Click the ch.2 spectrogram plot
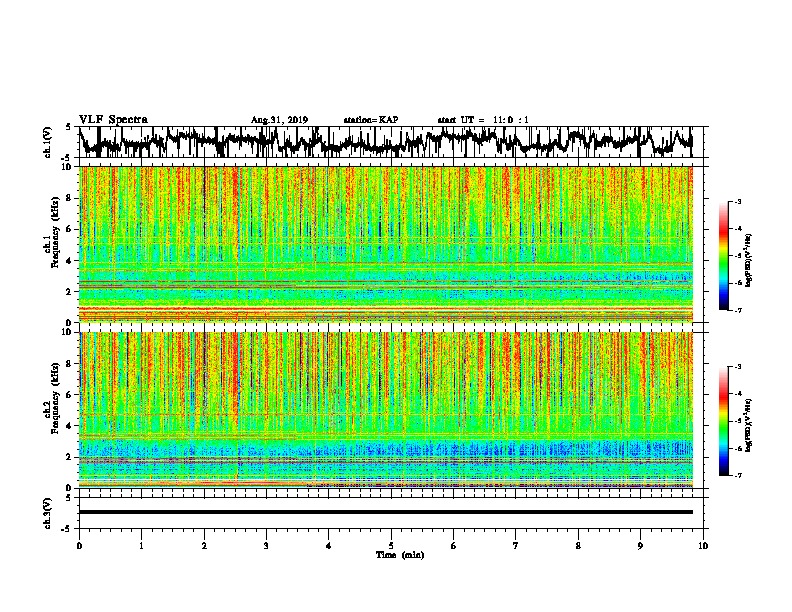Image resolution: width=792 pixels, height=612 pixels. (x=385, y=410)
